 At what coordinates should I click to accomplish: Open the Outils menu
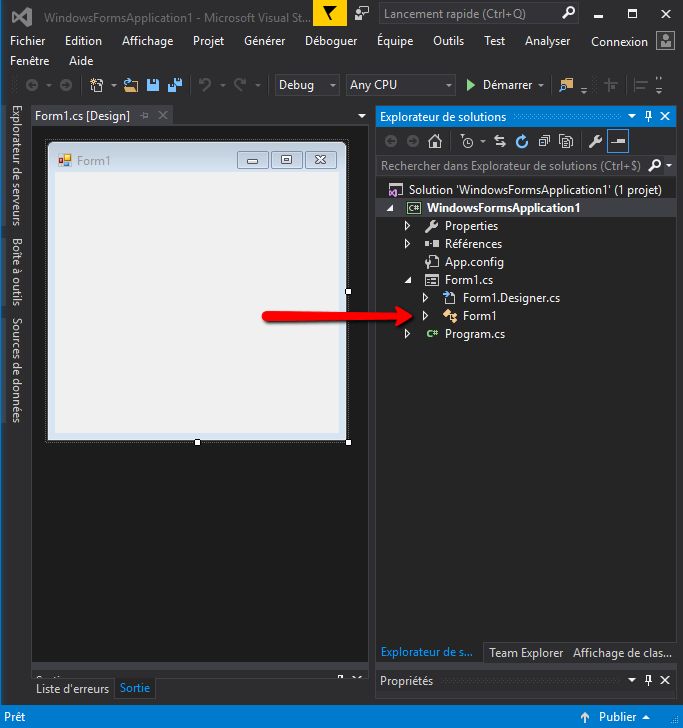coord(448,41)
